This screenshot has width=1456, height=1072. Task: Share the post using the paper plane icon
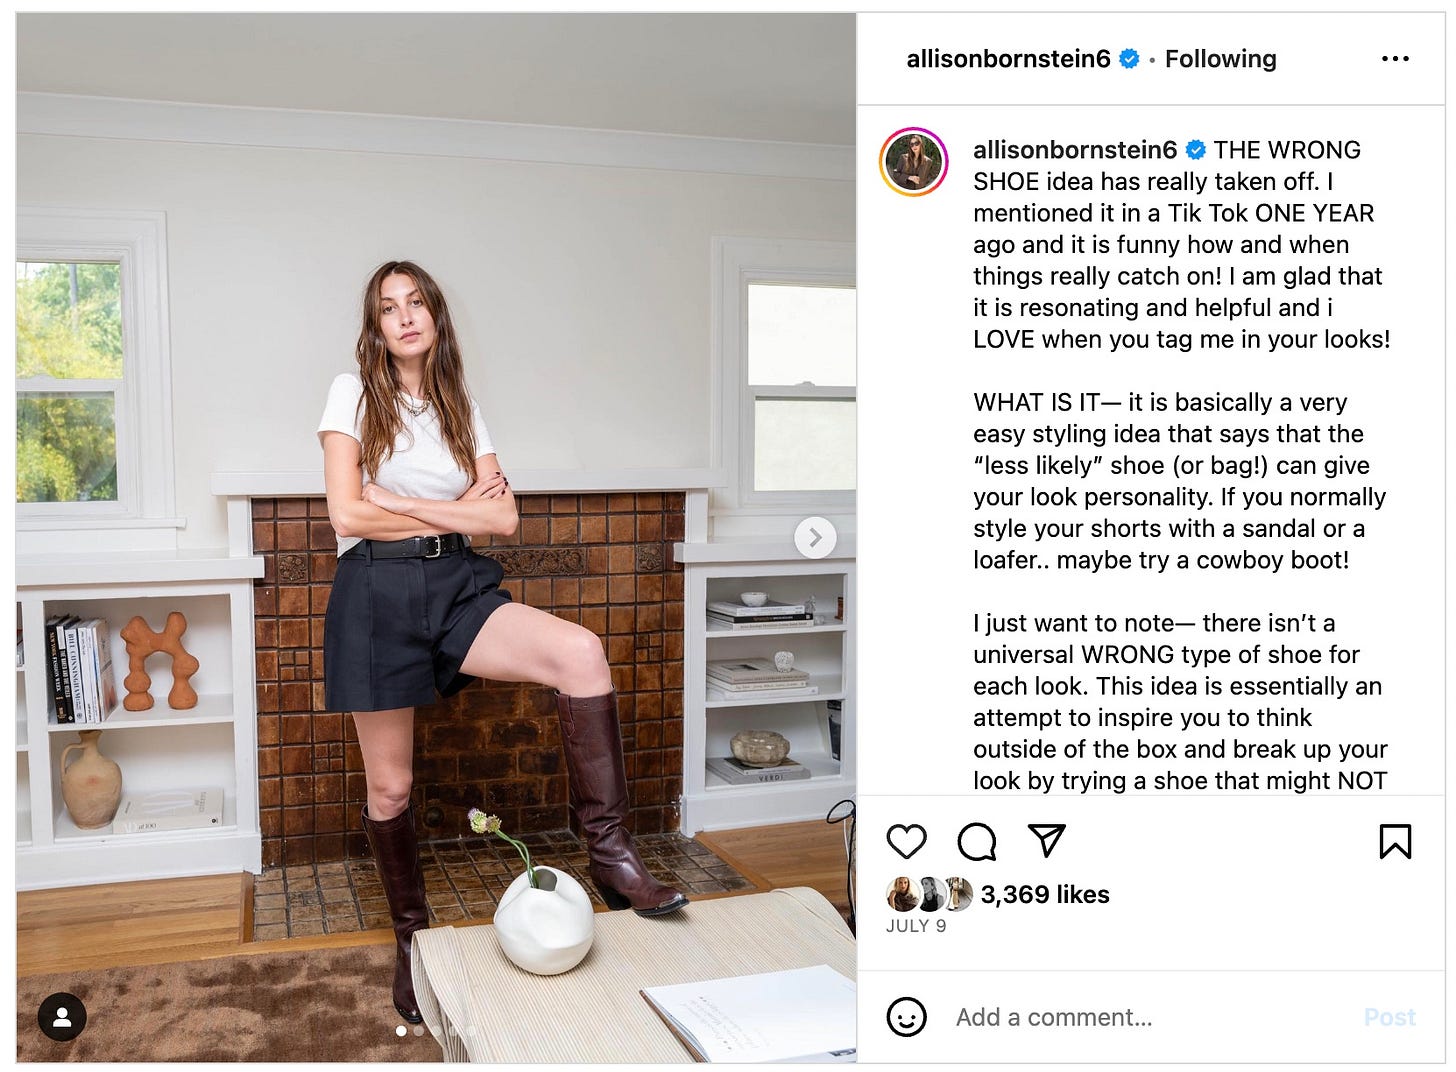click(x=1046, y=840)
